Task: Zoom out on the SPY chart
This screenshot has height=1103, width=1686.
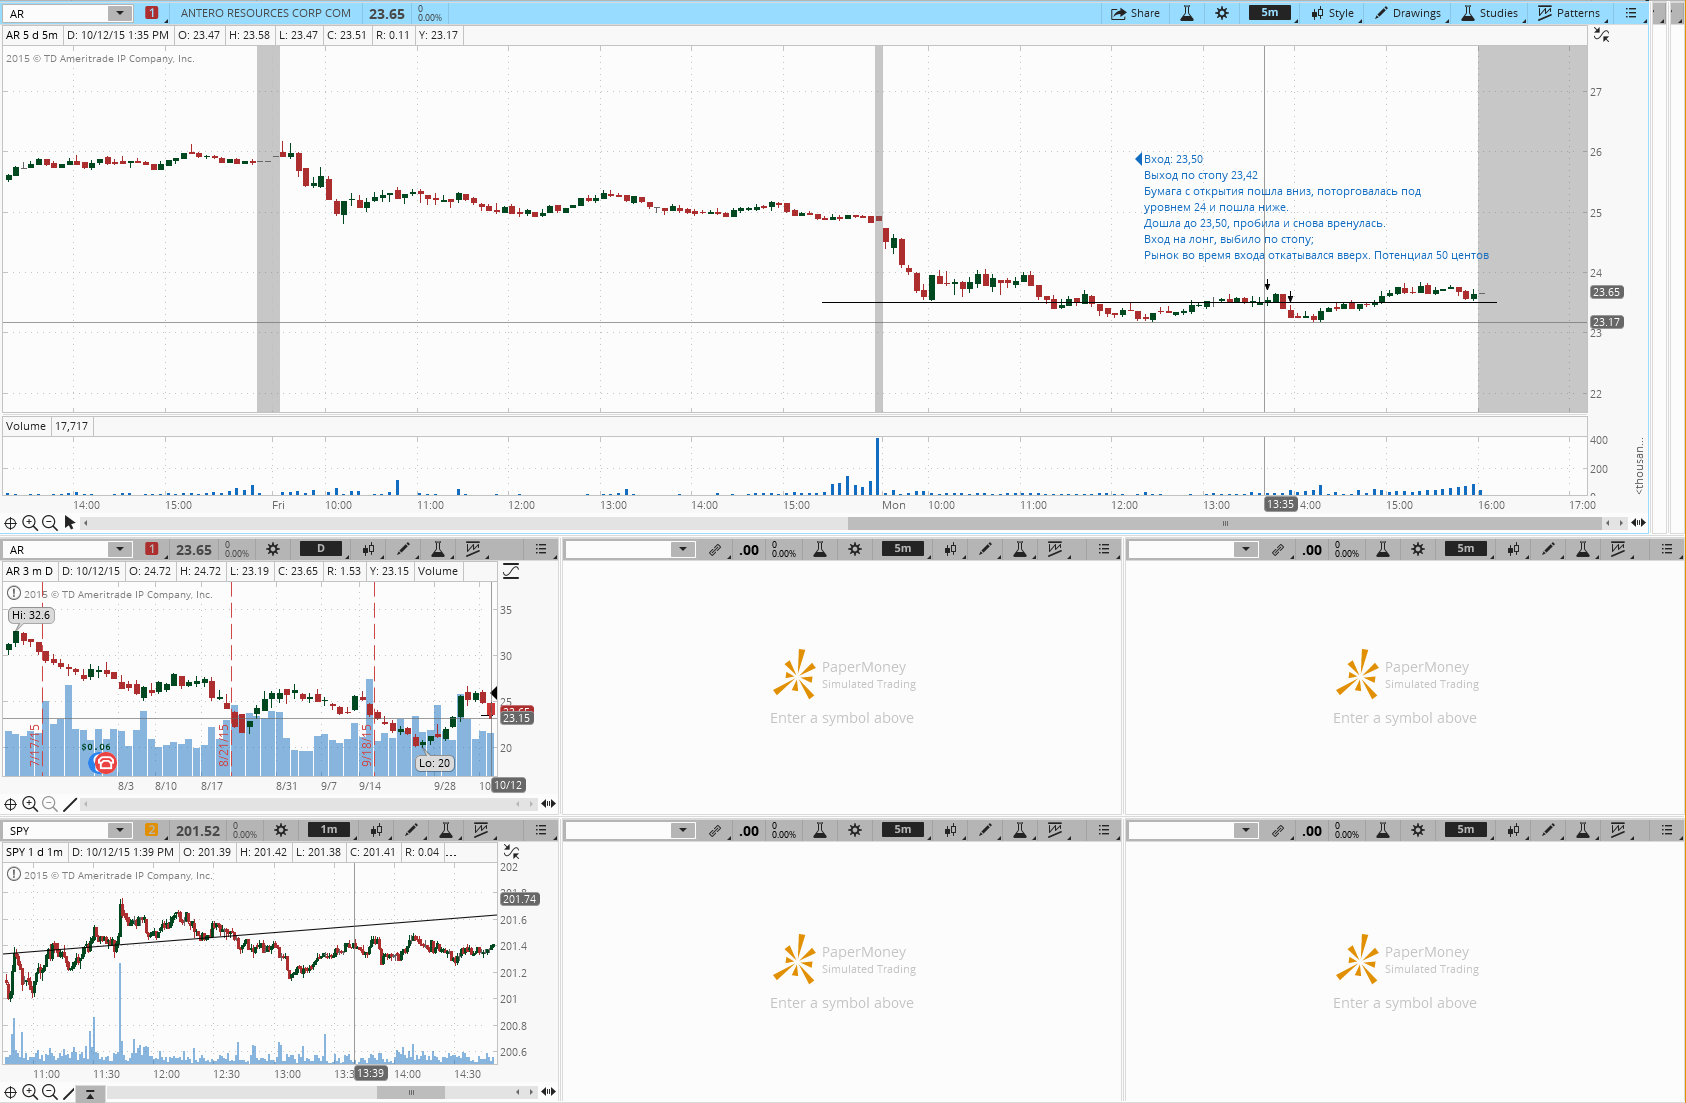Action: pyautogui.click(x=49, y=1093)
